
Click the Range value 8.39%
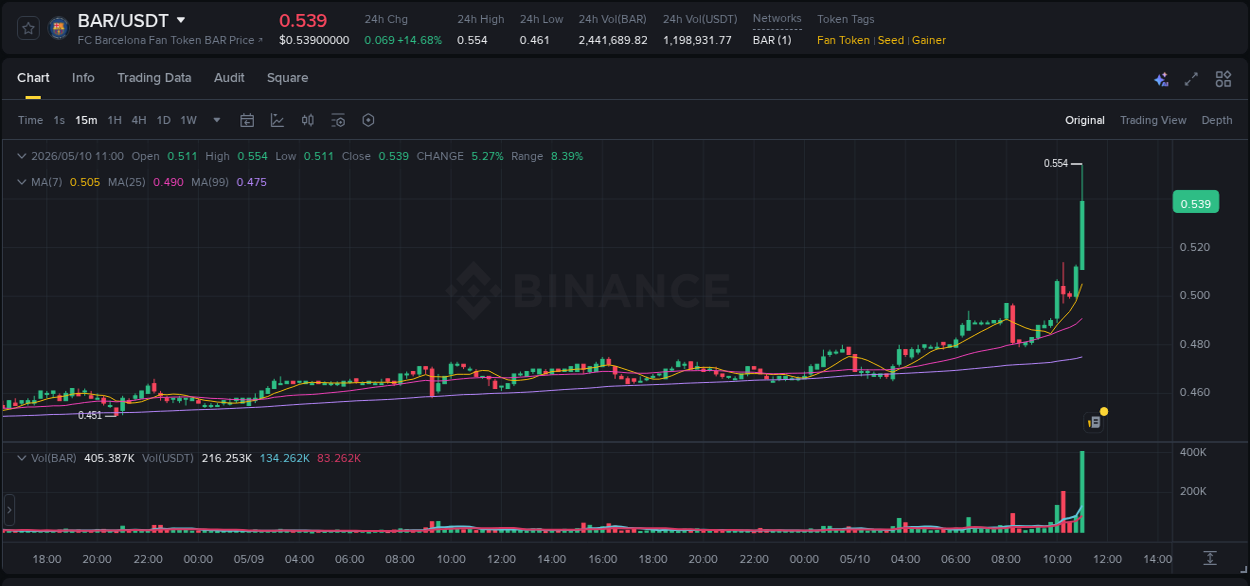tap(567, 156)
